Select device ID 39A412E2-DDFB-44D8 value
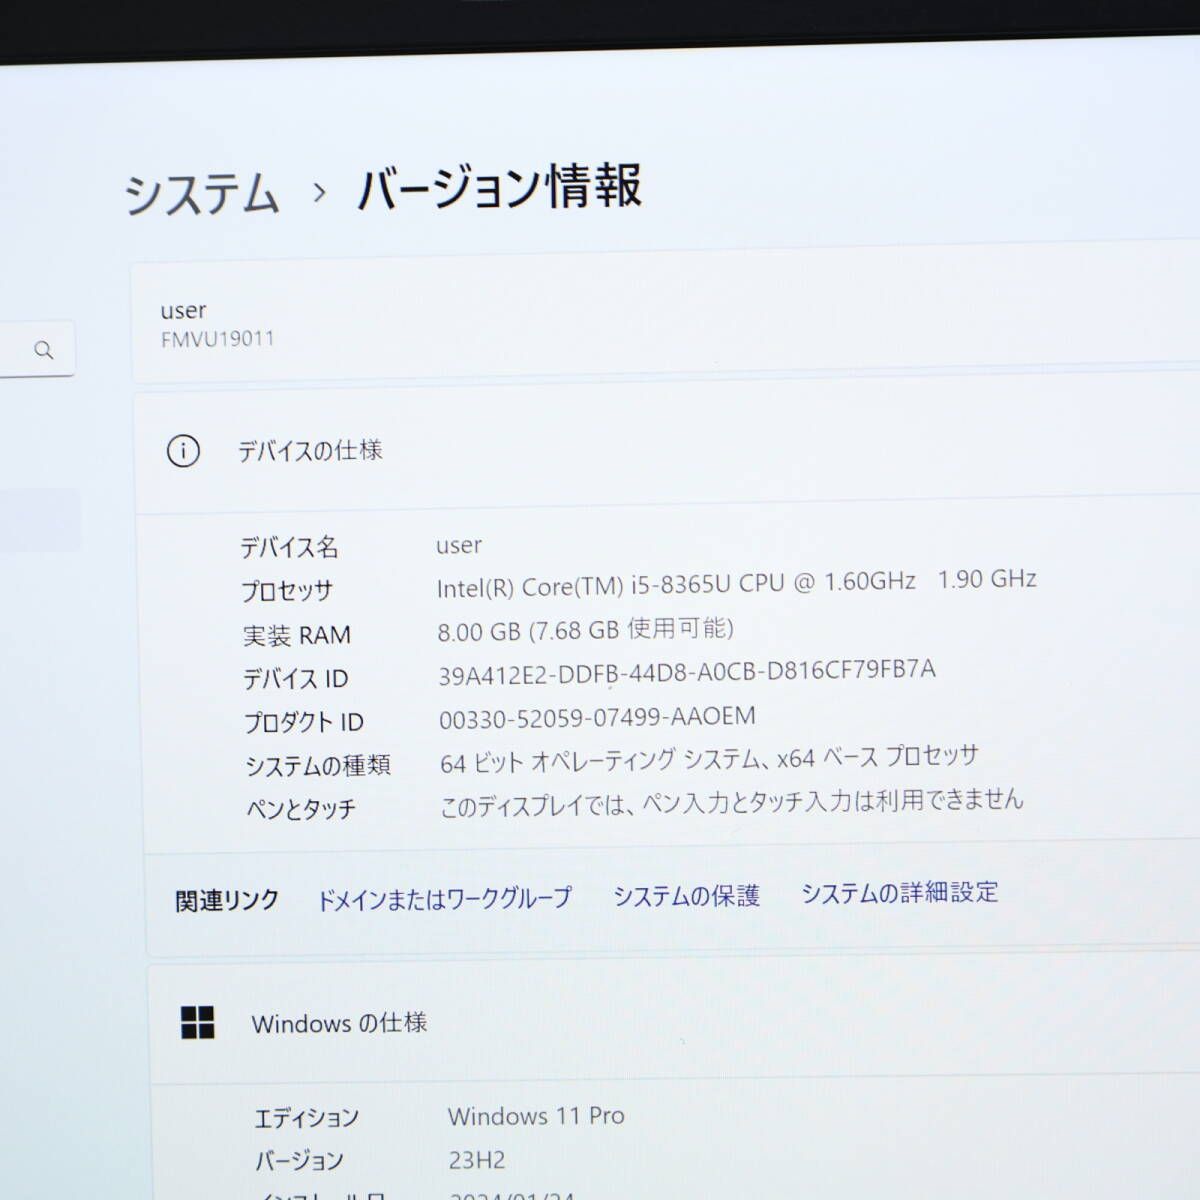The height and width of the screenshot is (1200, 1200). (x=687, y=672)
